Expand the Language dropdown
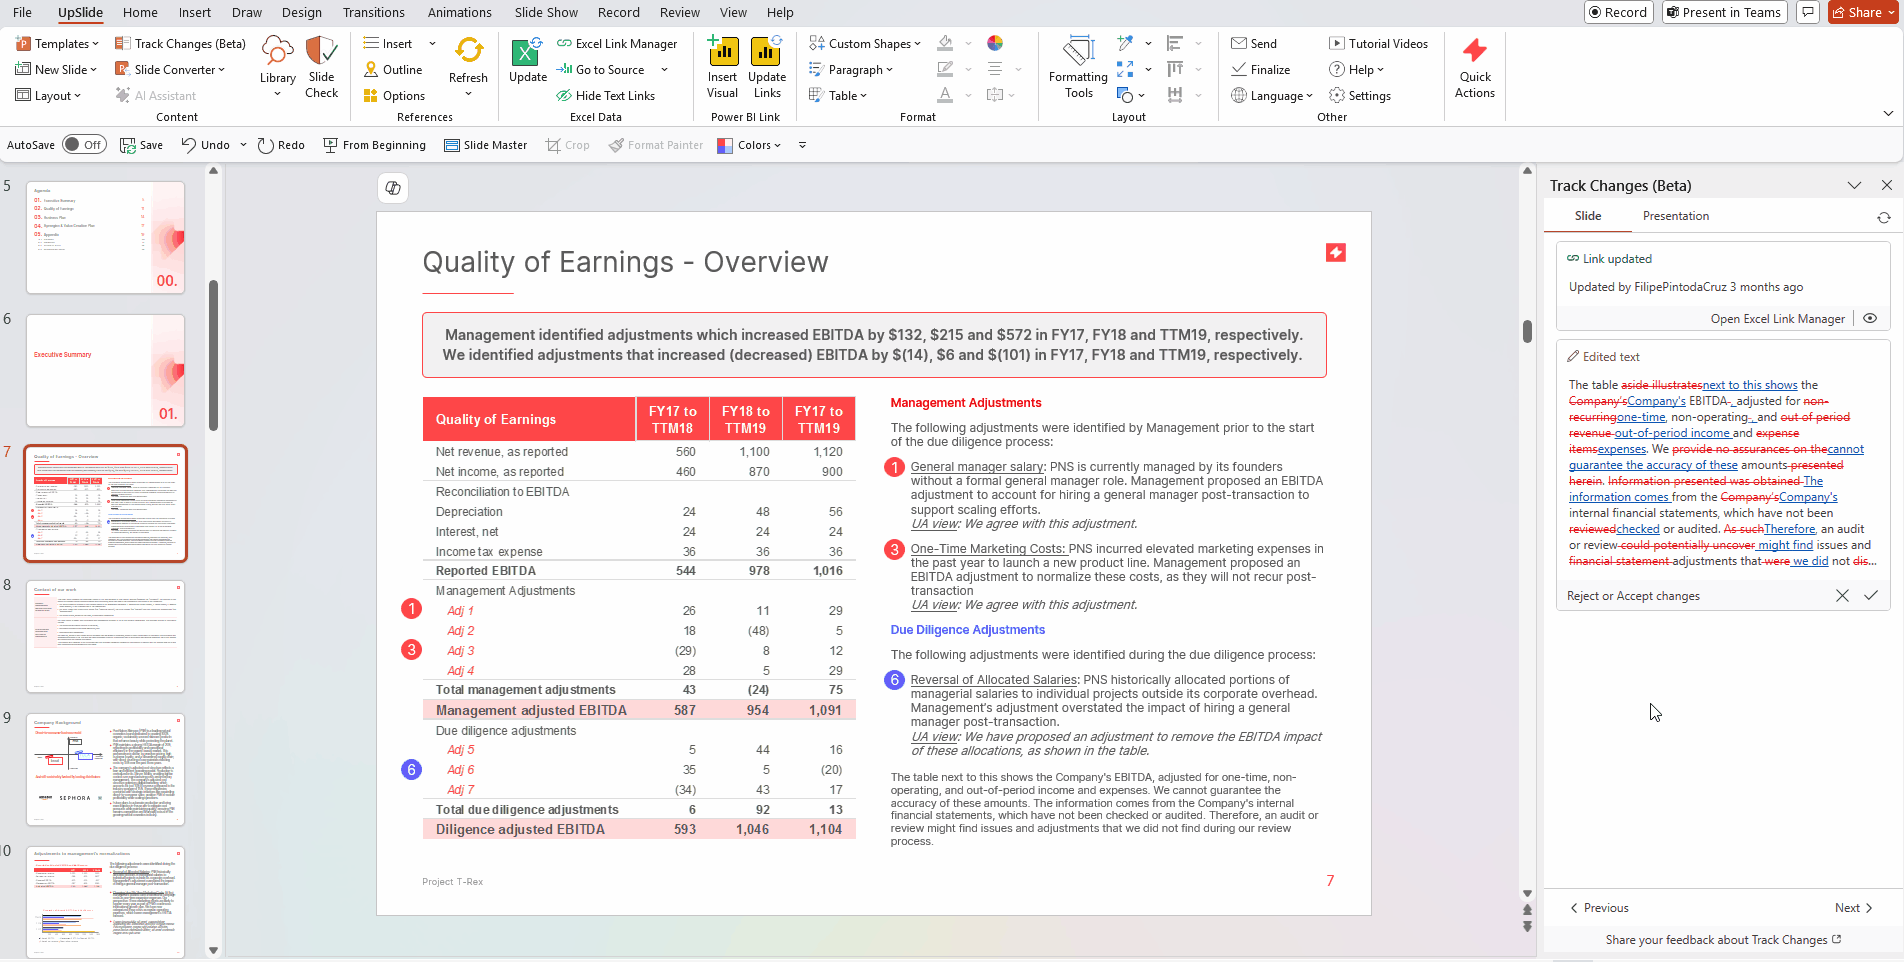 pos(1272,96)
